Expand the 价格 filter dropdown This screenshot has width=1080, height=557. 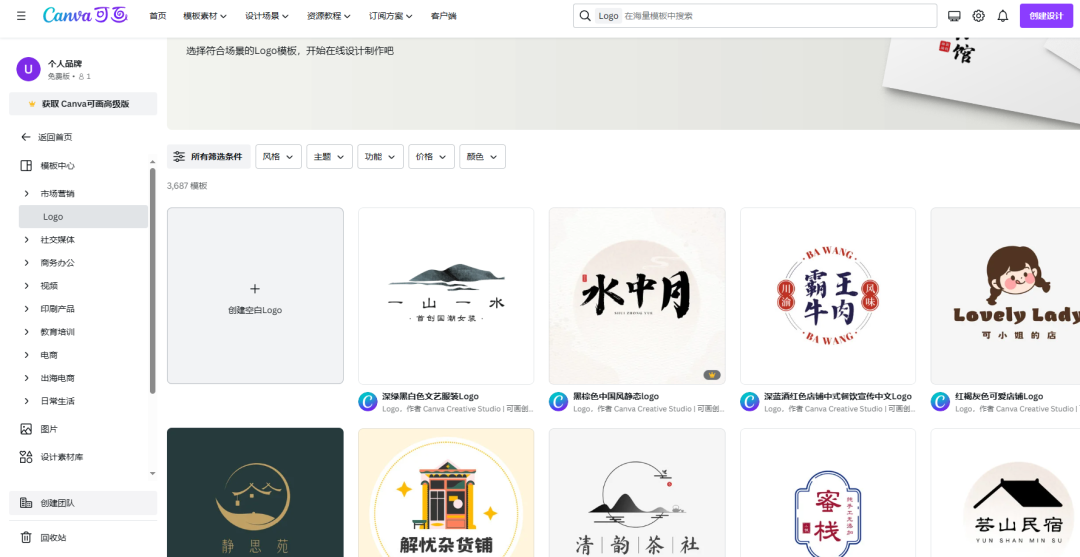pos(431,156)
